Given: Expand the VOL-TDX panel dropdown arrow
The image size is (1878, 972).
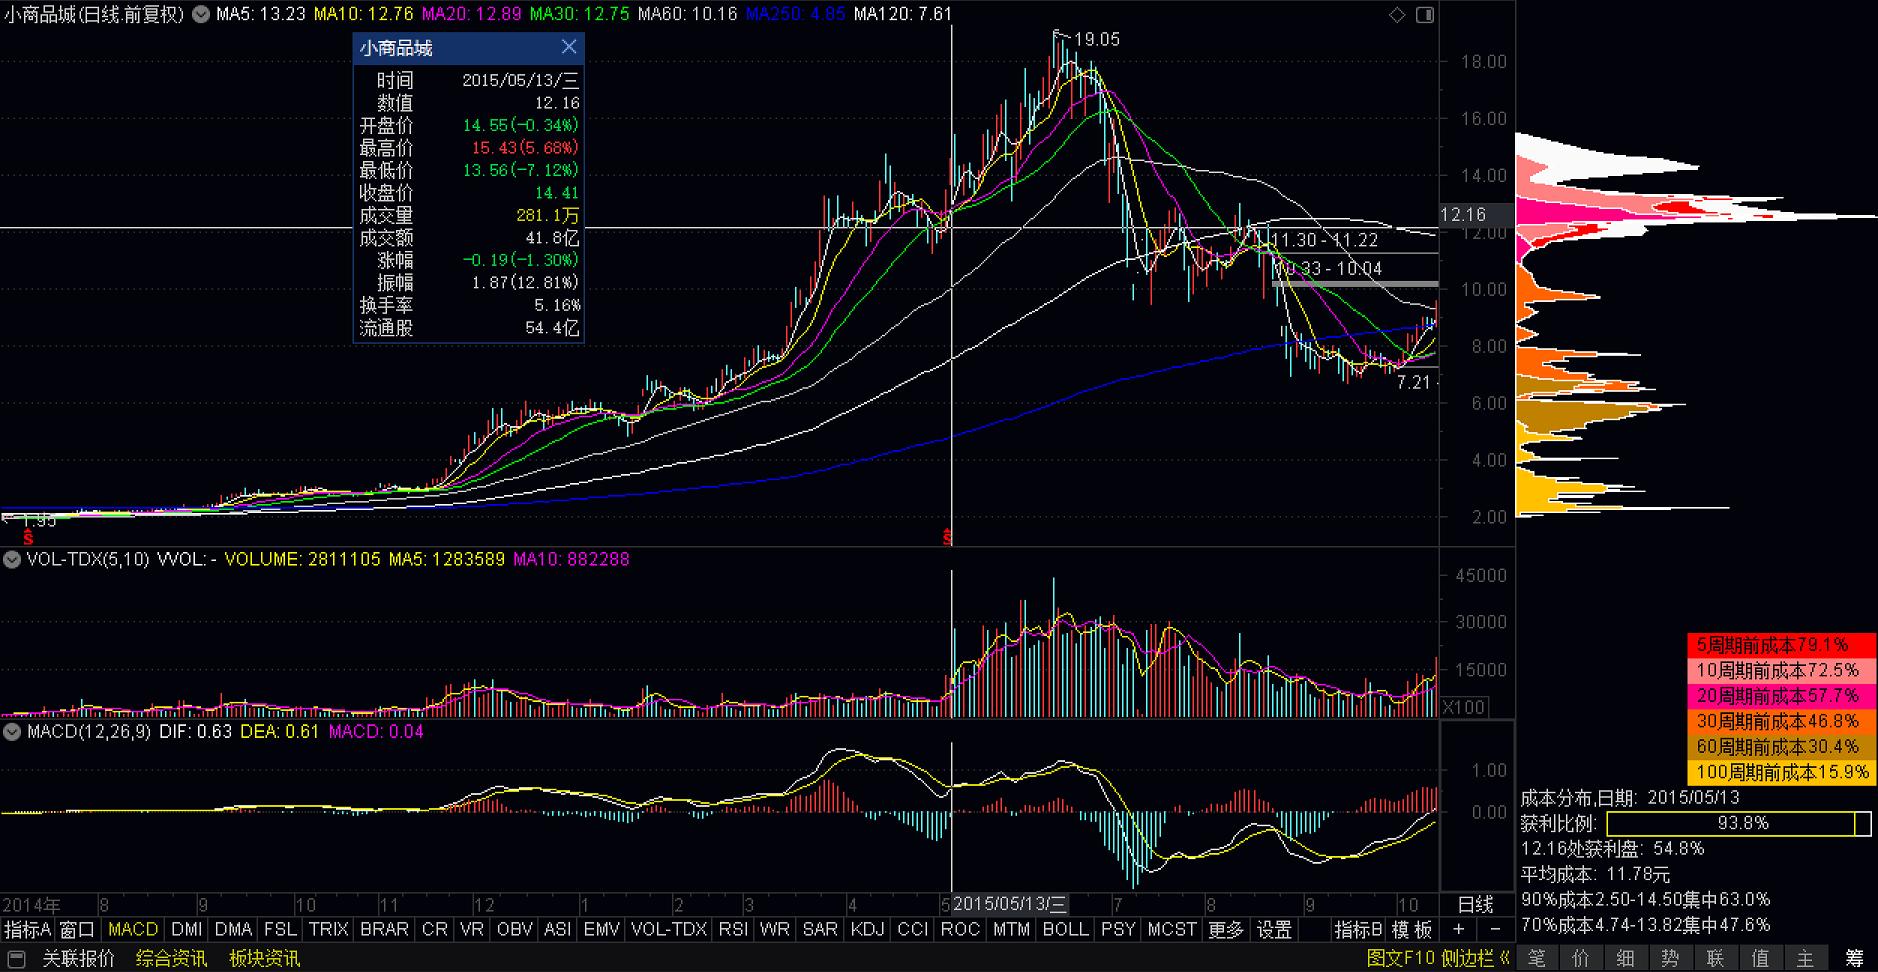Looking at the screenshot, I should point(12,559).
